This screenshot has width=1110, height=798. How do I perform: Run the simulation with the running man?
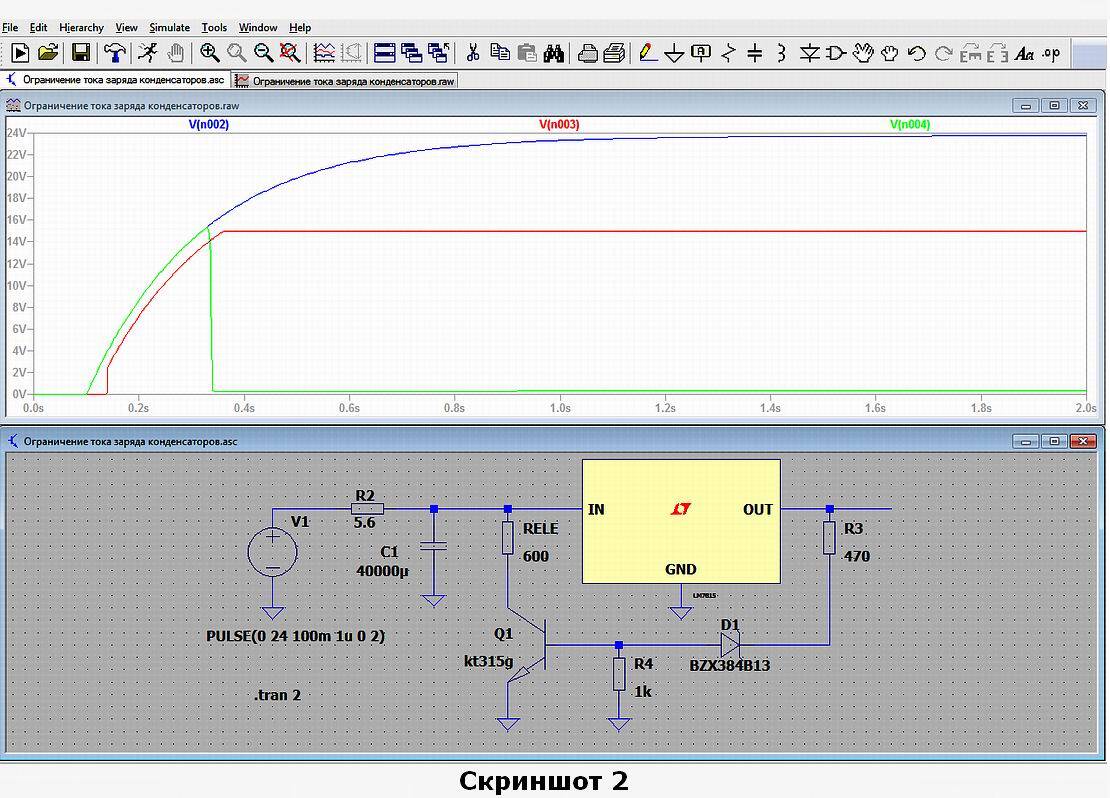[147, 53]
